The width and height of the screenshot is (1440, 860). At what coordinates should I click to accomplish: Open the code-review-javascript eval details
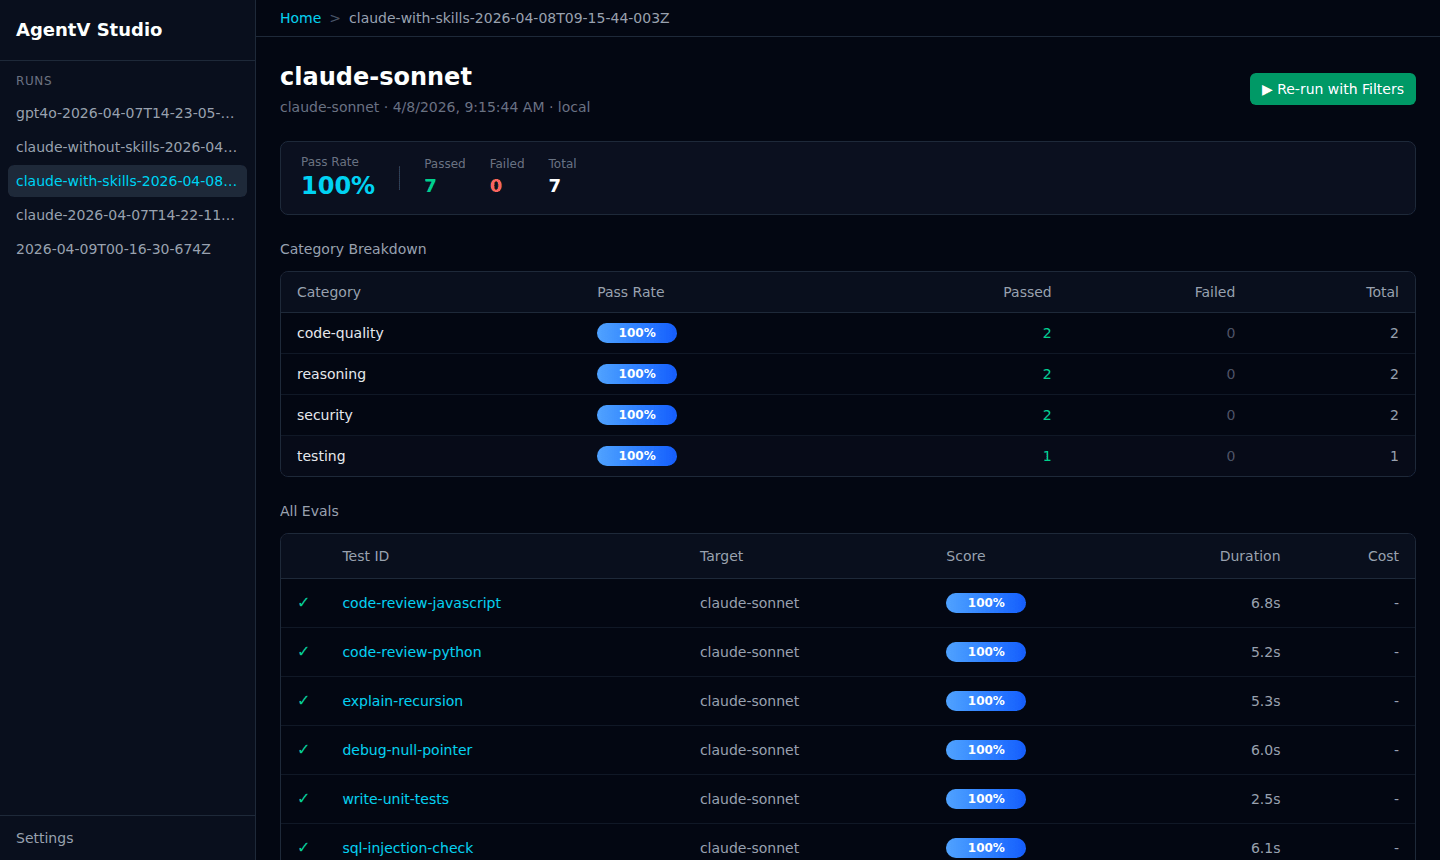421,602
